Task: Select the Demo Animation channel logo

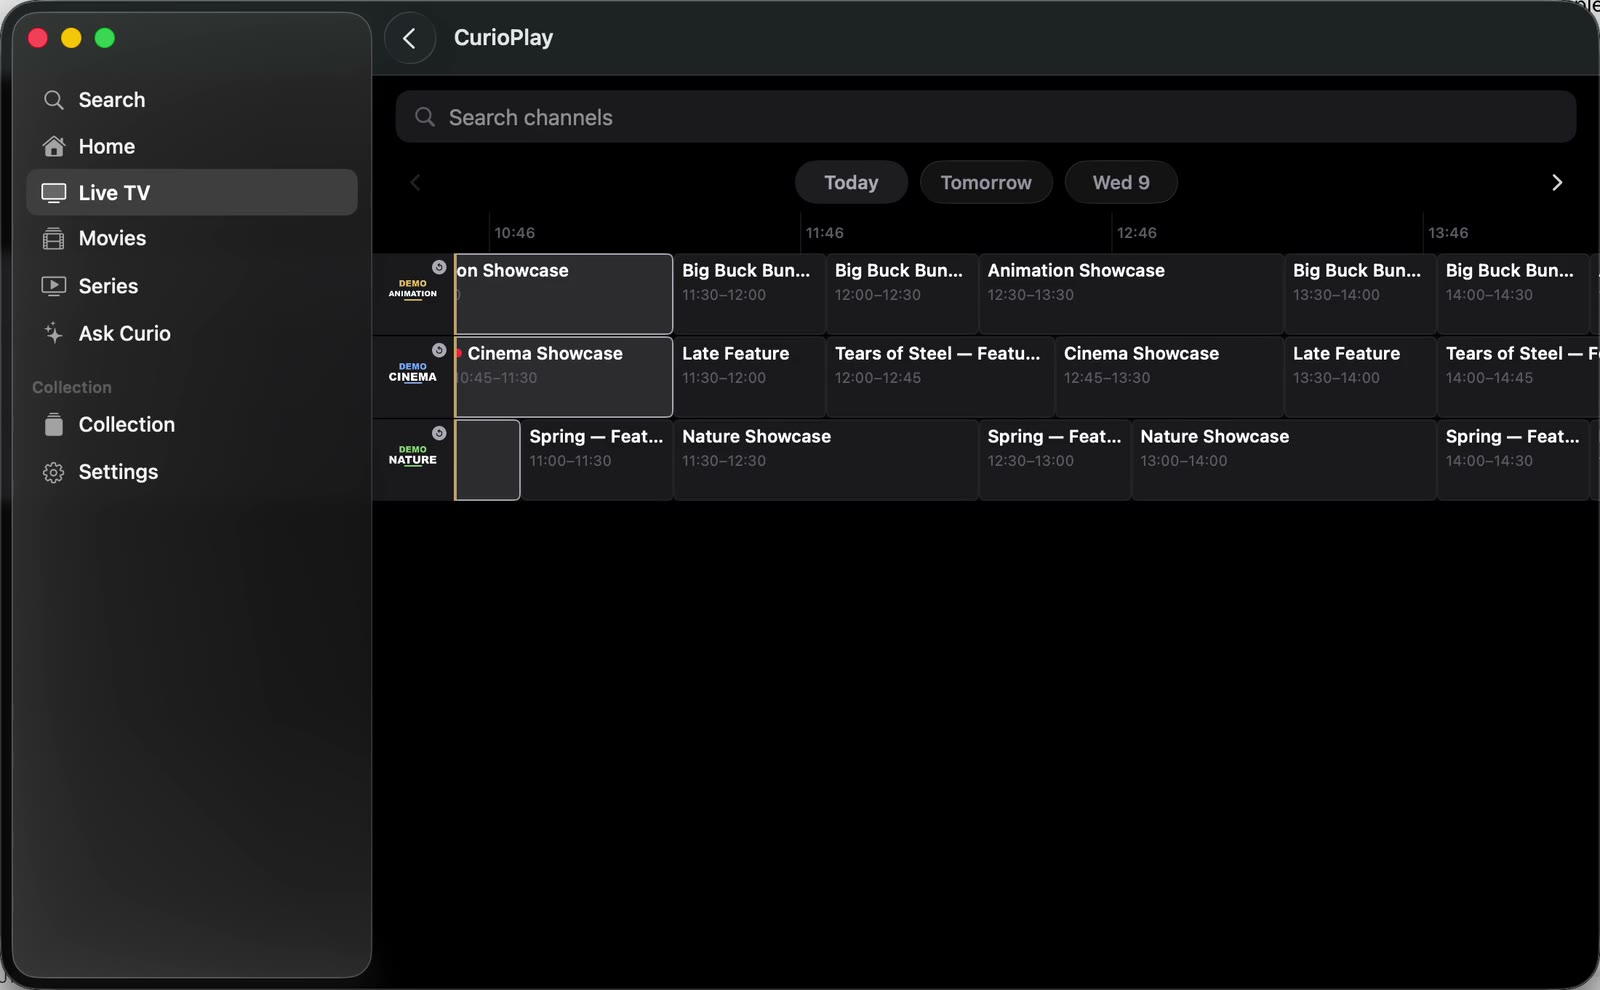Action: (x=413, y=289)
